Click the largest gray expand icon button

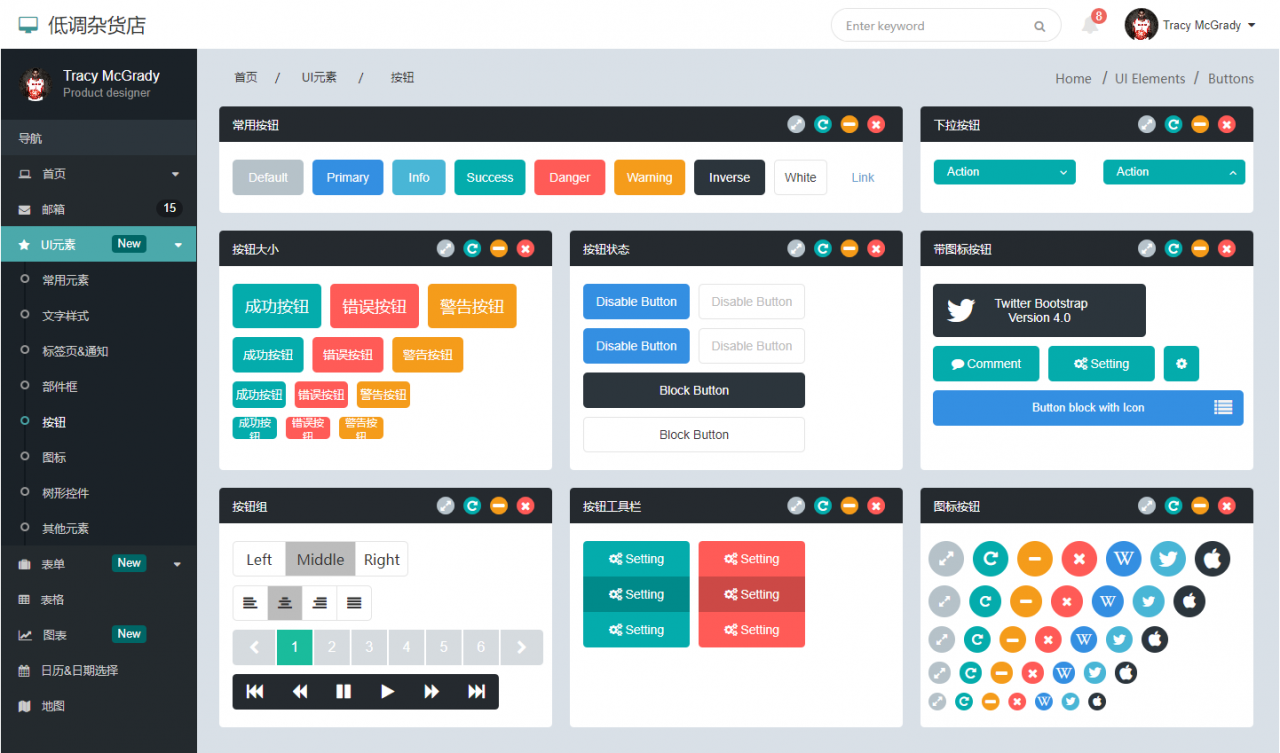click(946, 558)
